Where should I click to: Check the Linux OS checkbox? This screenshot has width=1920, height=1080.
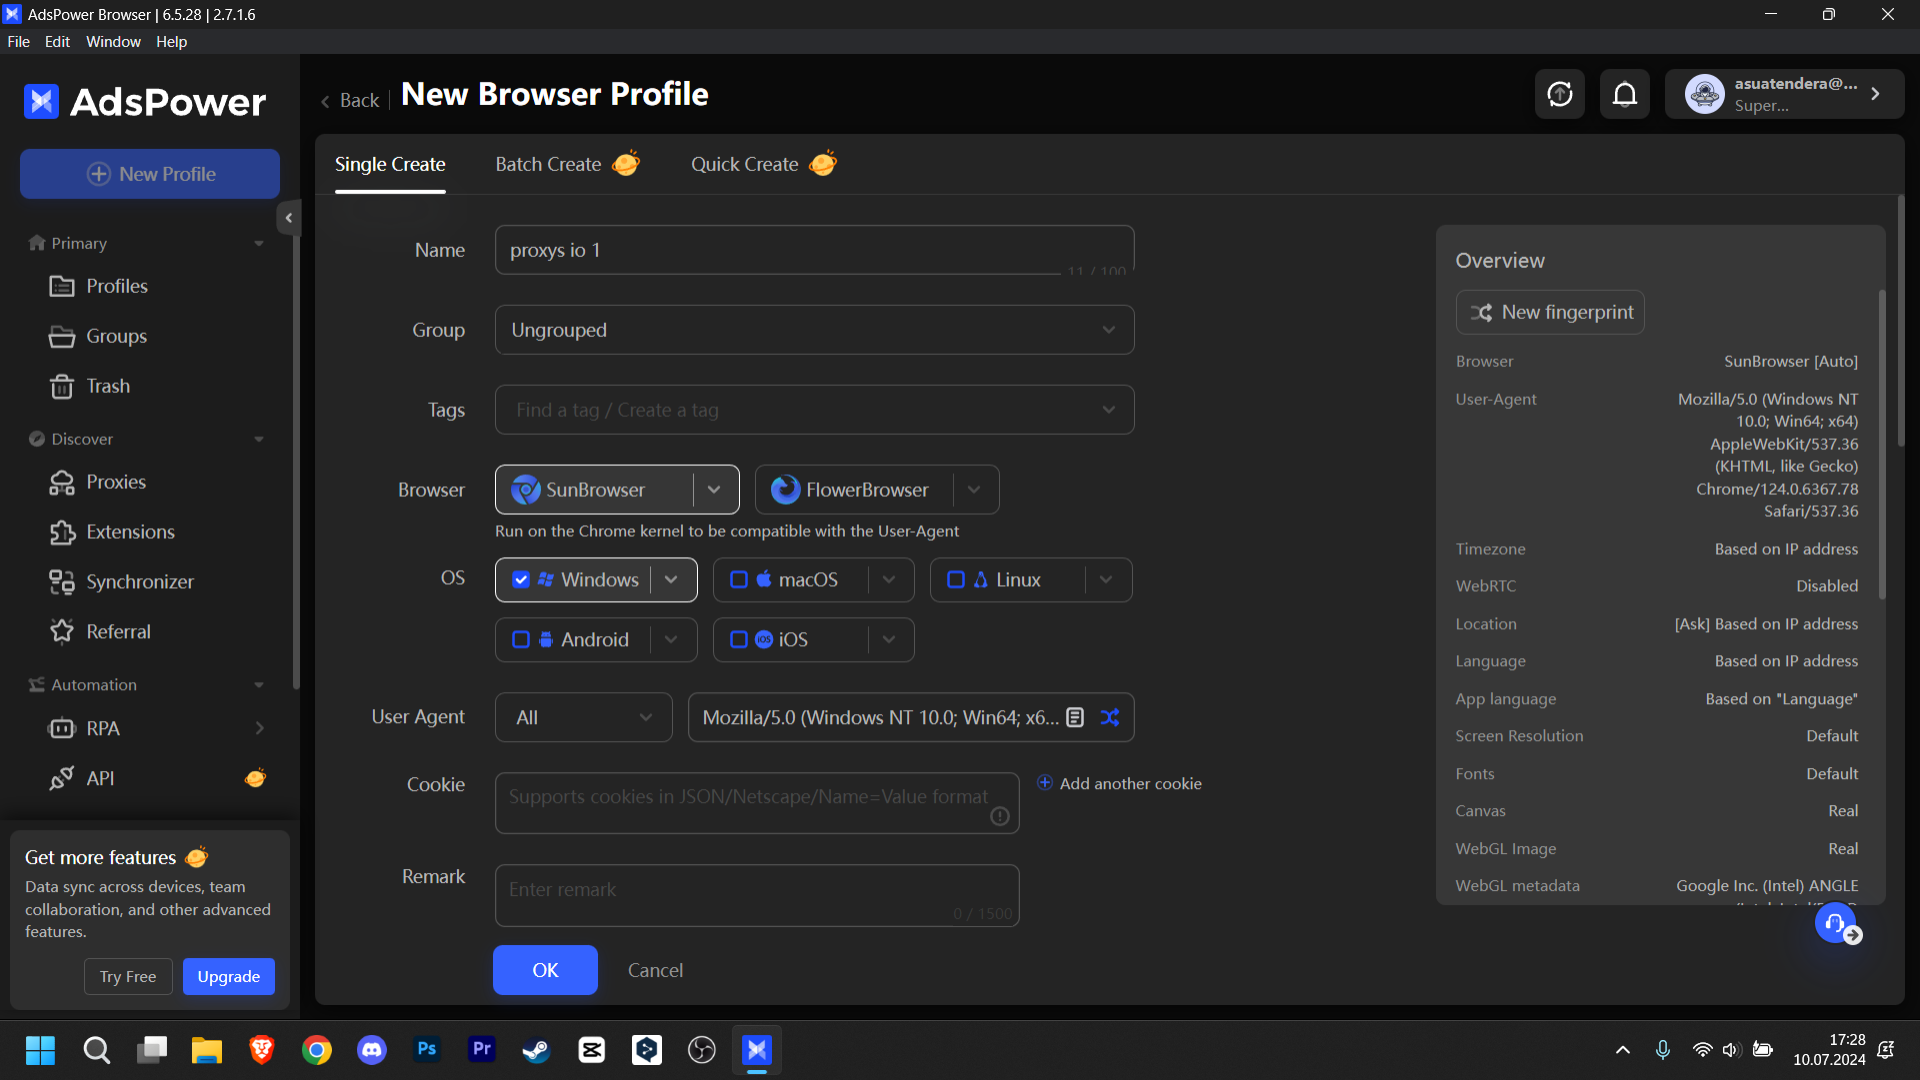pyautogui.click(x=956, y=580)
